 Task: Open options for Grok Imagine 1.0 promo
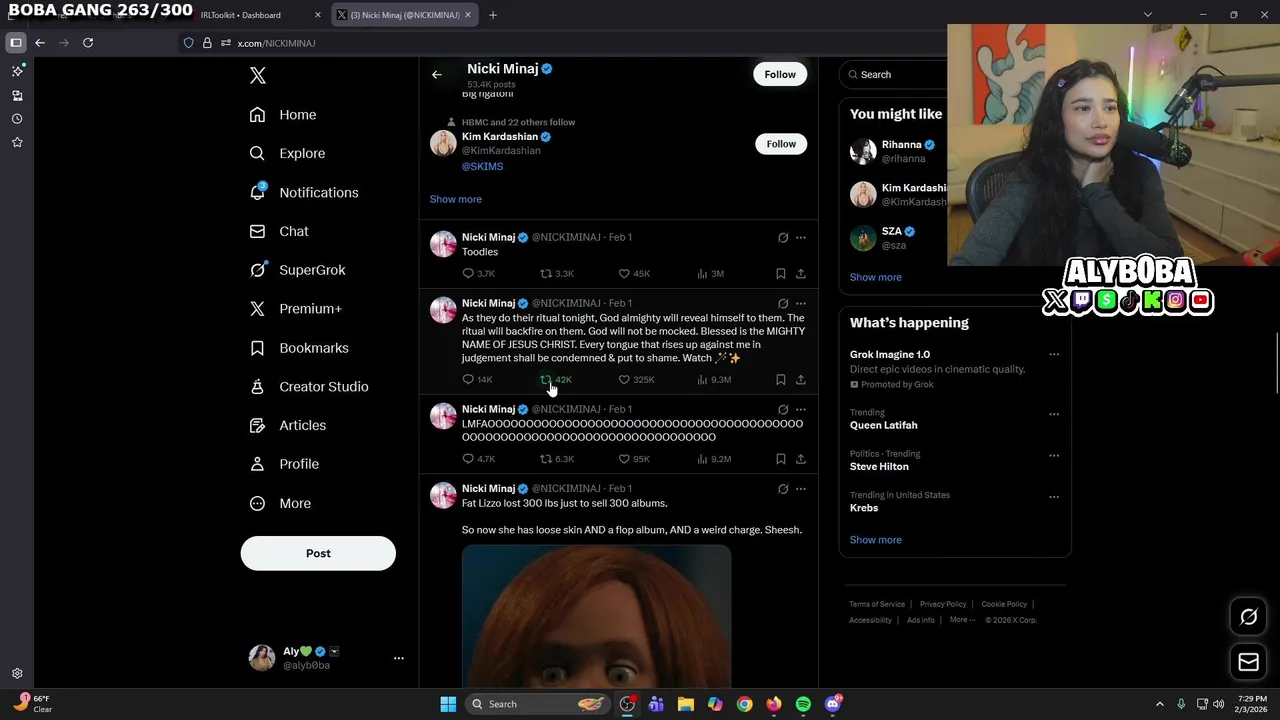coord(1054,355)
